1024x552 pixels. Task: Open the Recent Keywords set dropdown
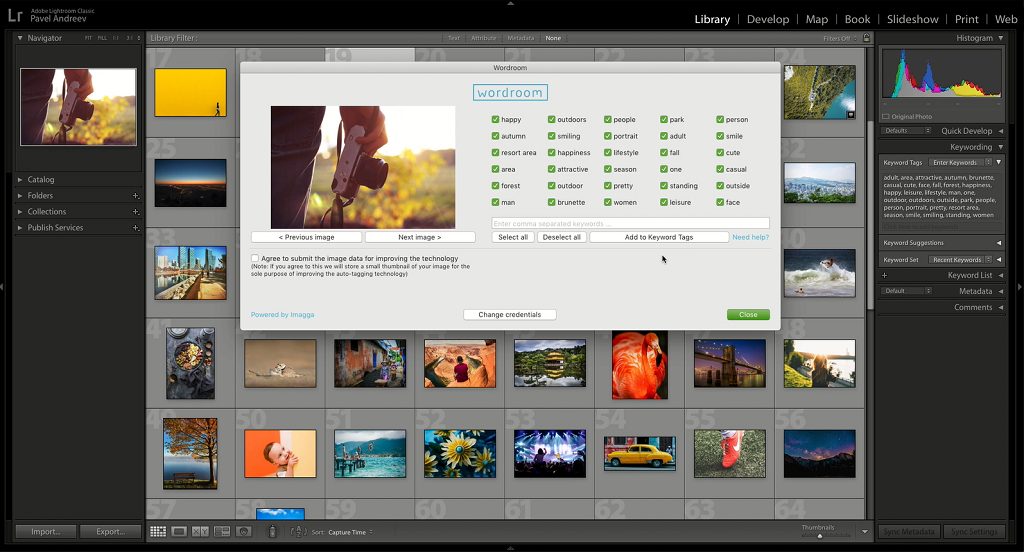click(960, 260)
